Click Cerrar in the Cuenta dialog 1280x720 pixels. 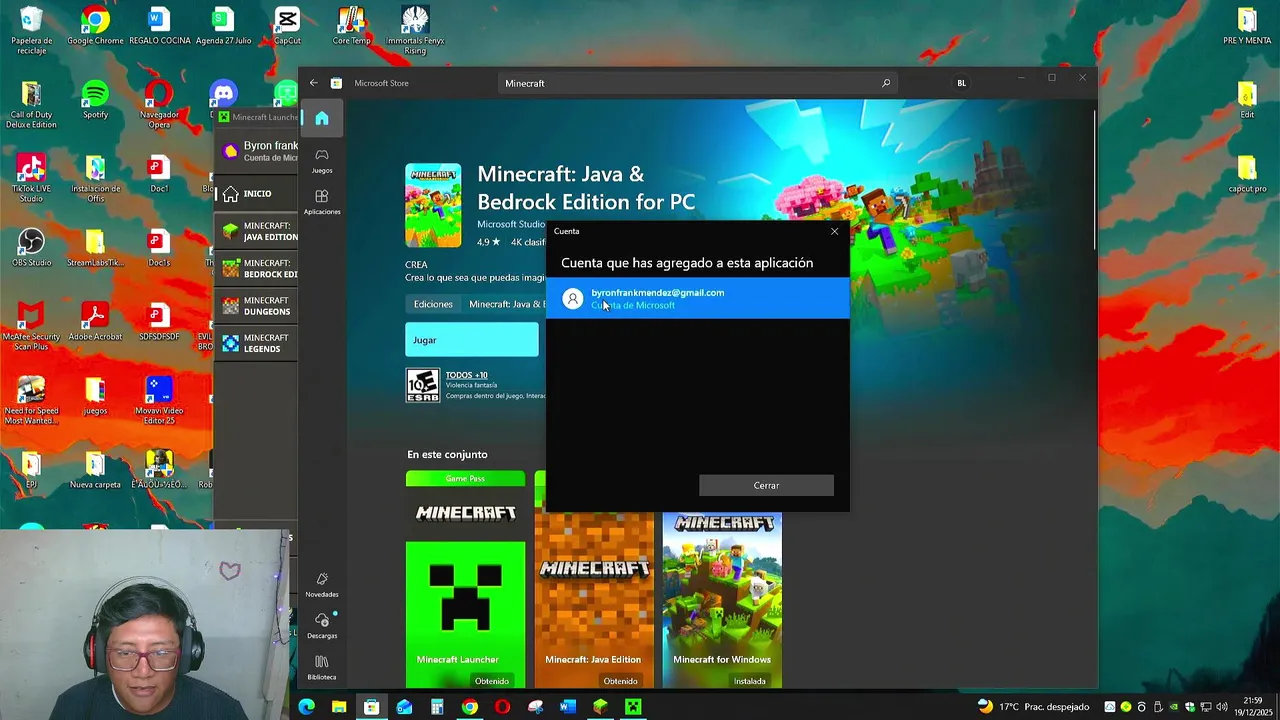766,485
